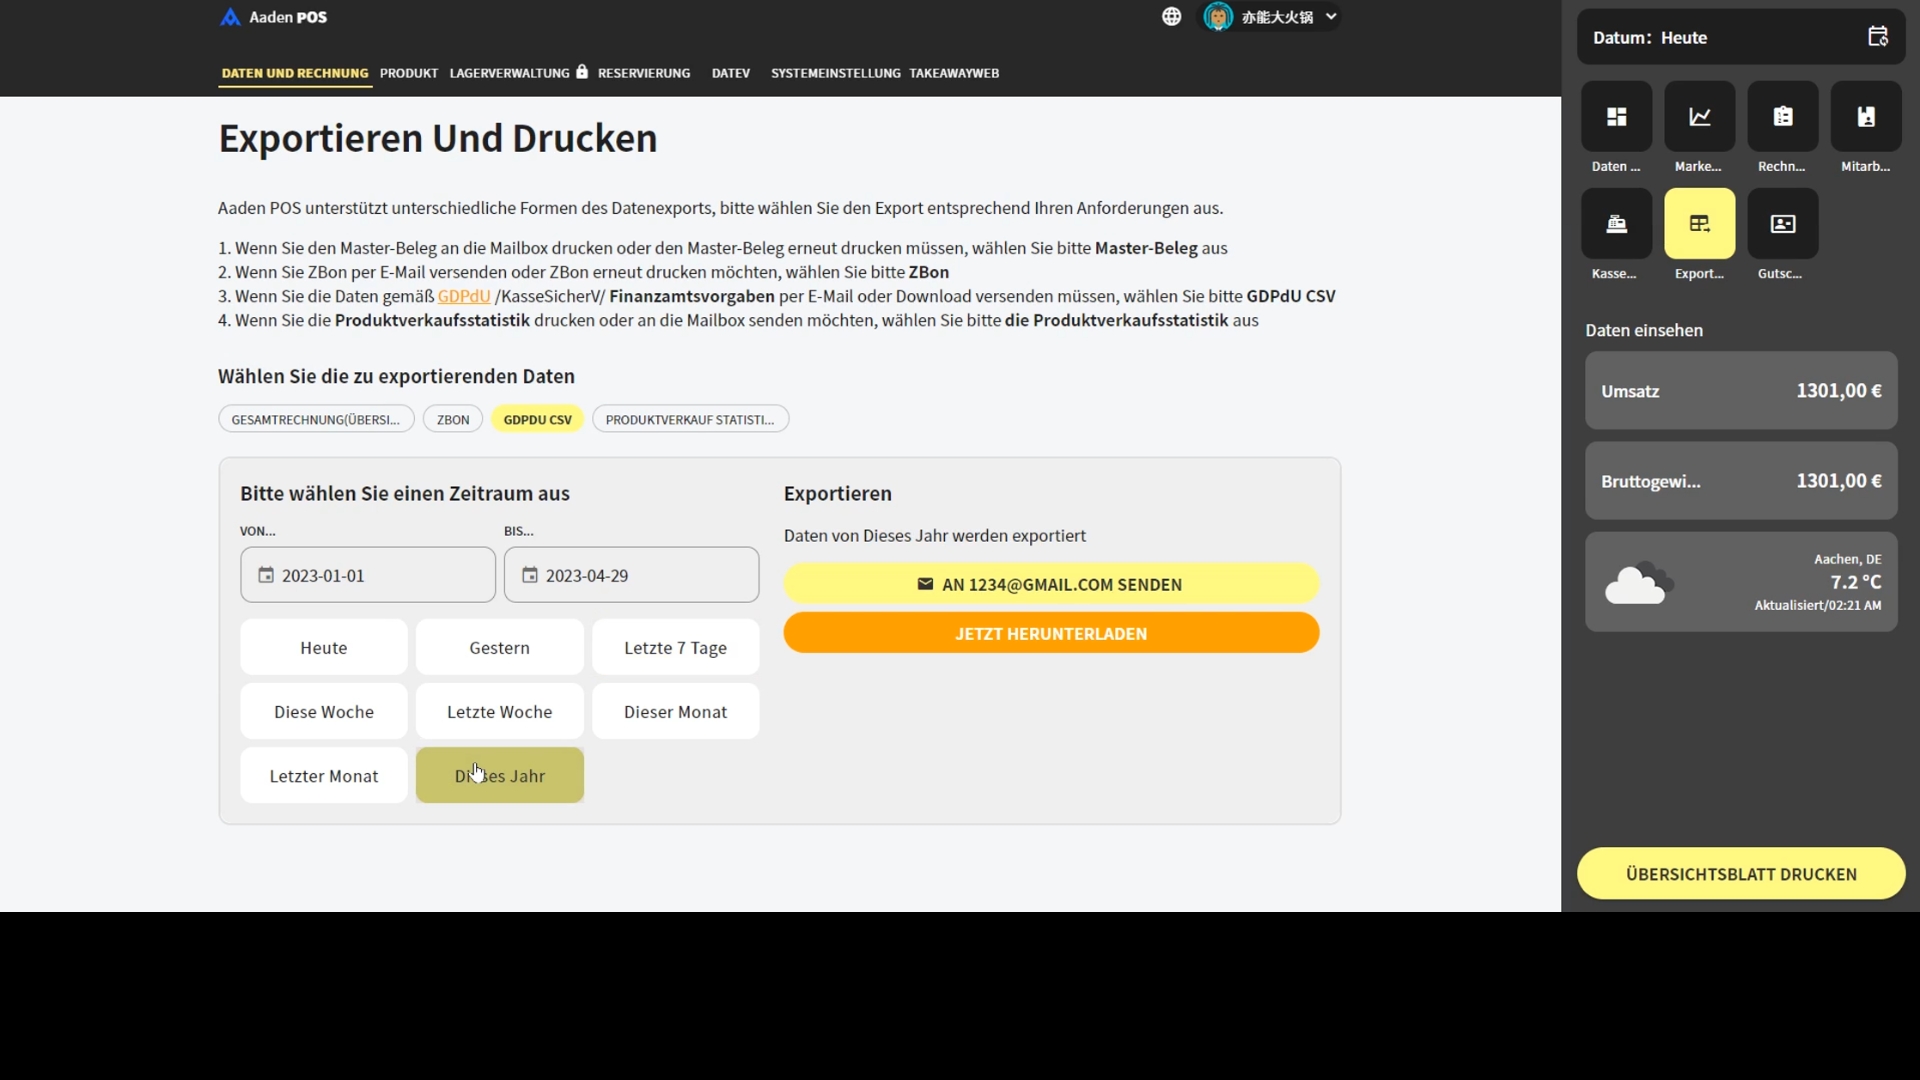The width and height of the screenshot is (1920, 1080).
Task: Open the Gutschein card tile icon
Action: (1782, 224)
